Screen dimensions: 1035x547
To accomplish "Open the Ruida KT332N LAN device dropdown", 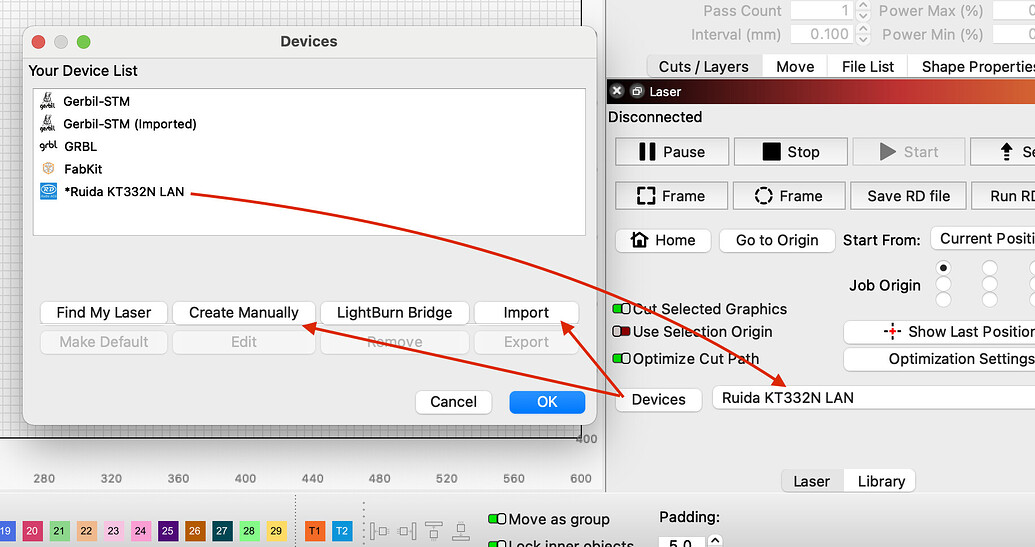I will tap(873, 398).
